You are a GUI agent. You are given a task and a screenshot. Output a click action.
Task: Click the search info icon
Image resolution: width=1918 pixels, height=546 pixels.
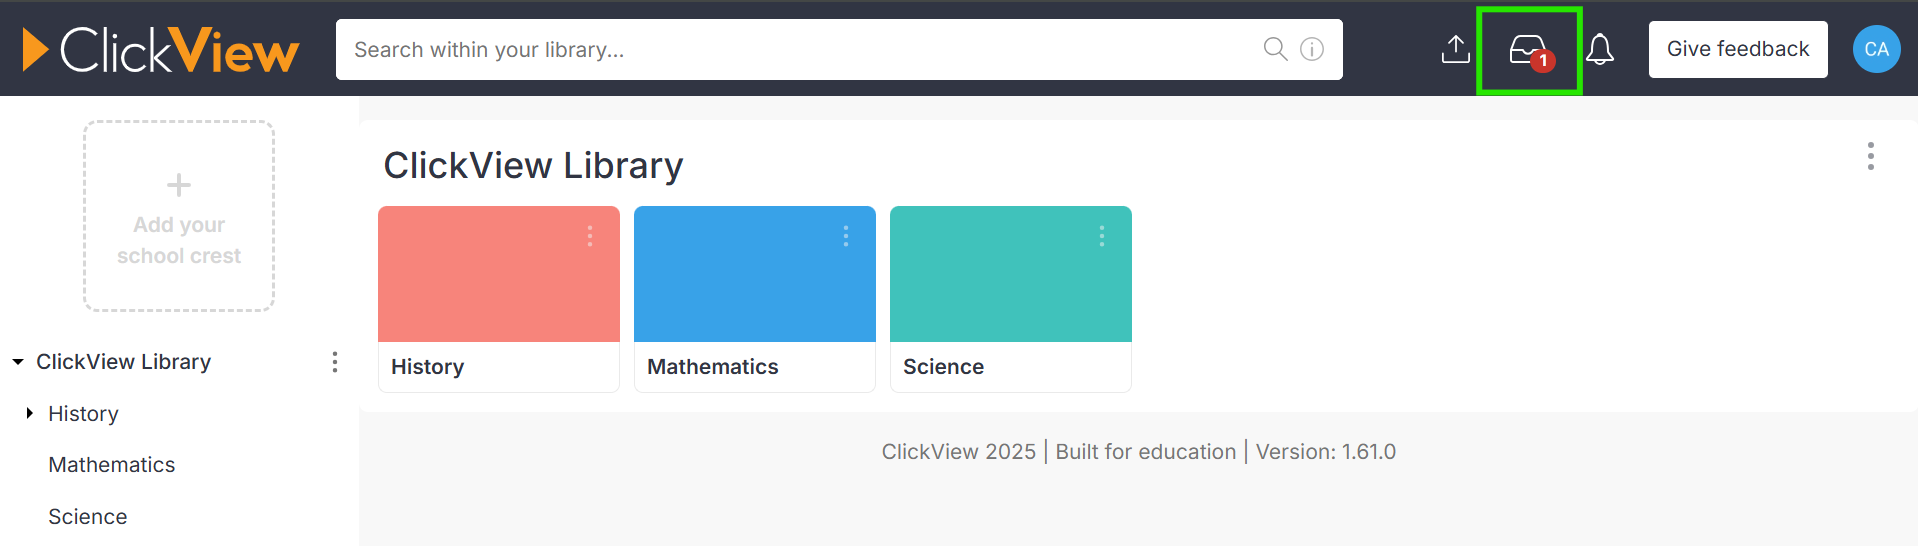click(1312, 49)
